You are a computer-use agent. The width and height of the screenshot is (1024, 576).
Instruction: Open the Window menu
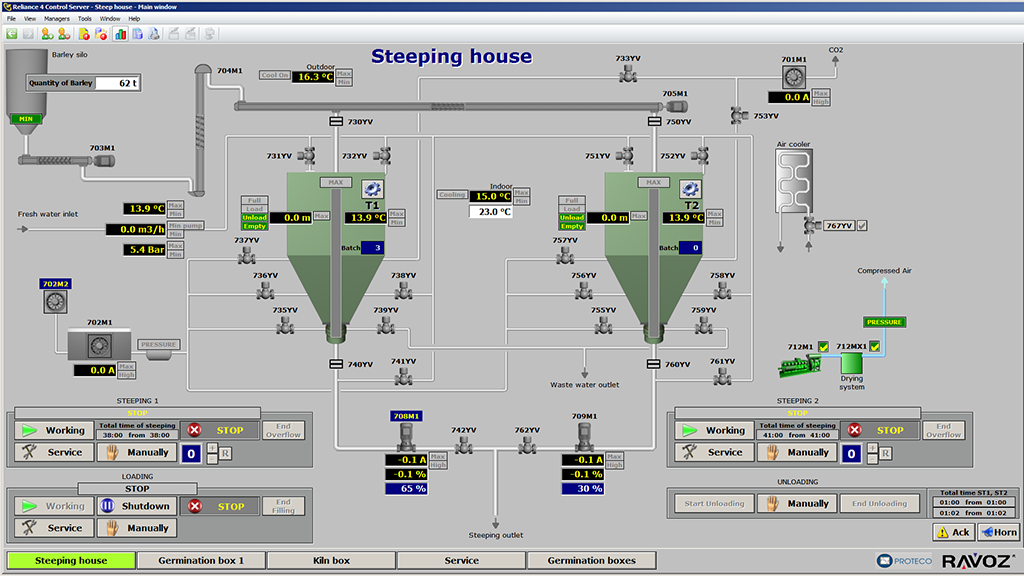tap(110, 19)
